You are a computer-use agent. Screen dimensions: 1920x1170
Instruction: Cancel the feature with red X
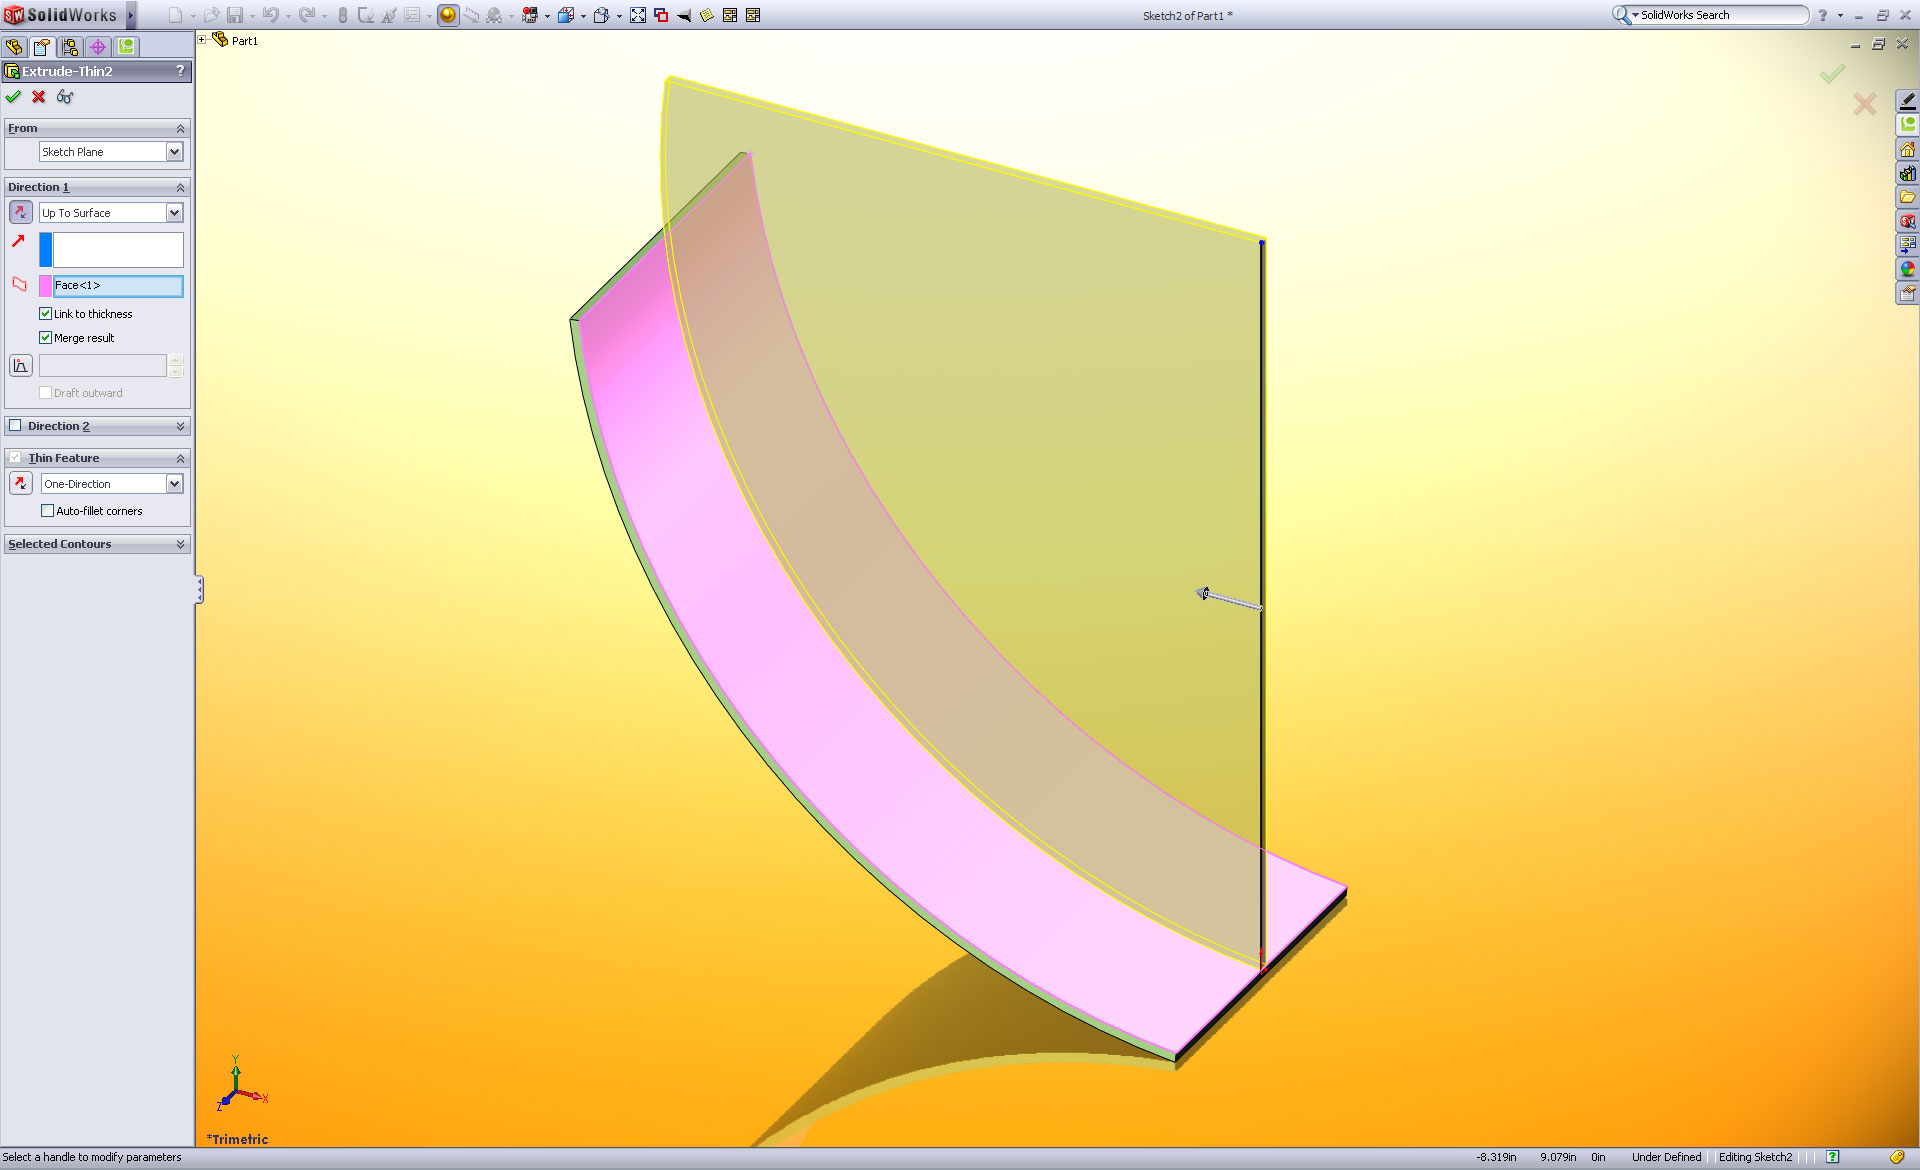pos(39,97)
